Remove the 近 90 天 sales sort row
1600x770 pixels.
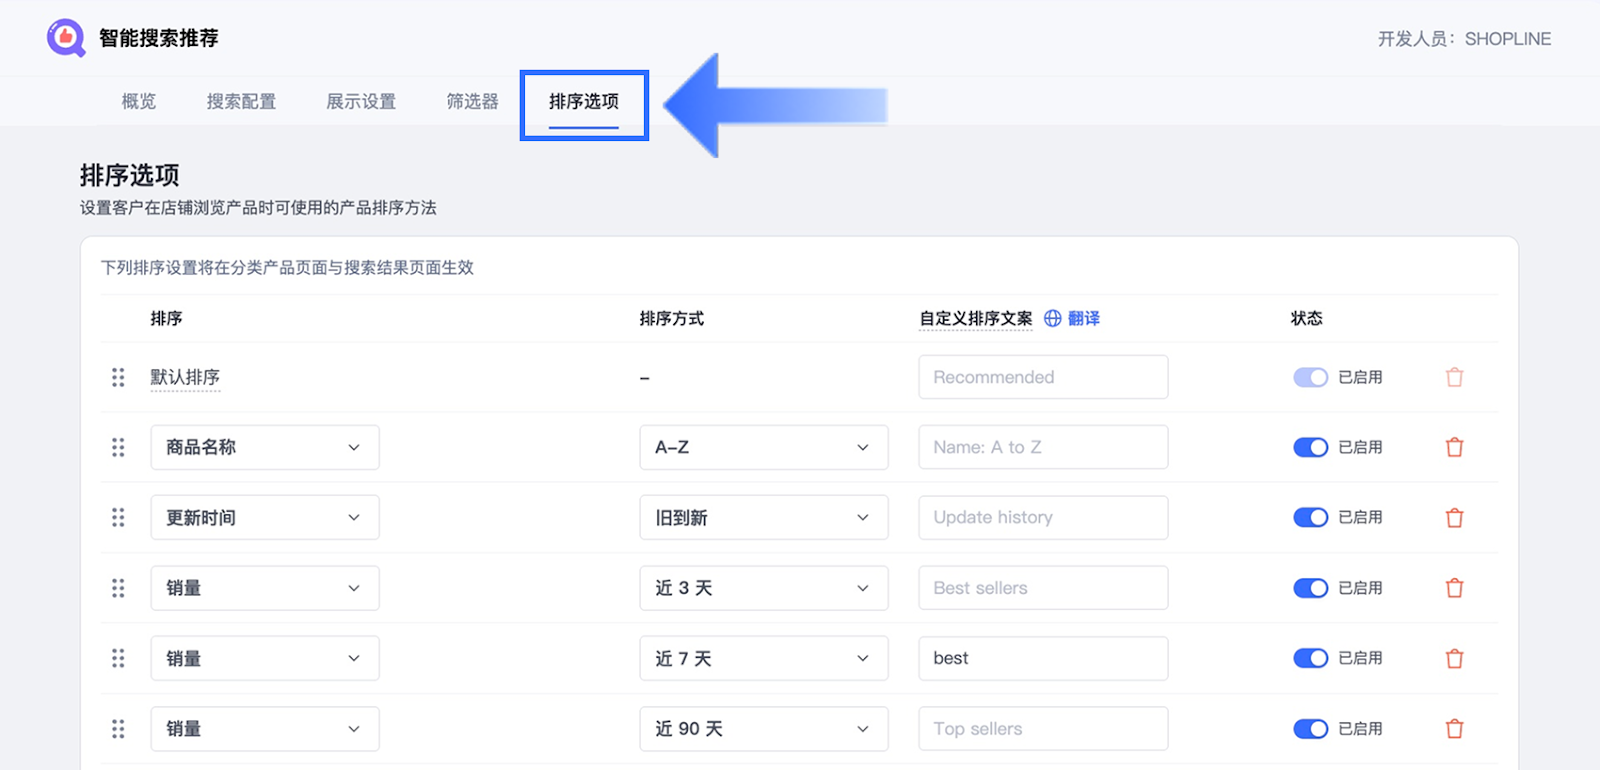click(1454, 729)
